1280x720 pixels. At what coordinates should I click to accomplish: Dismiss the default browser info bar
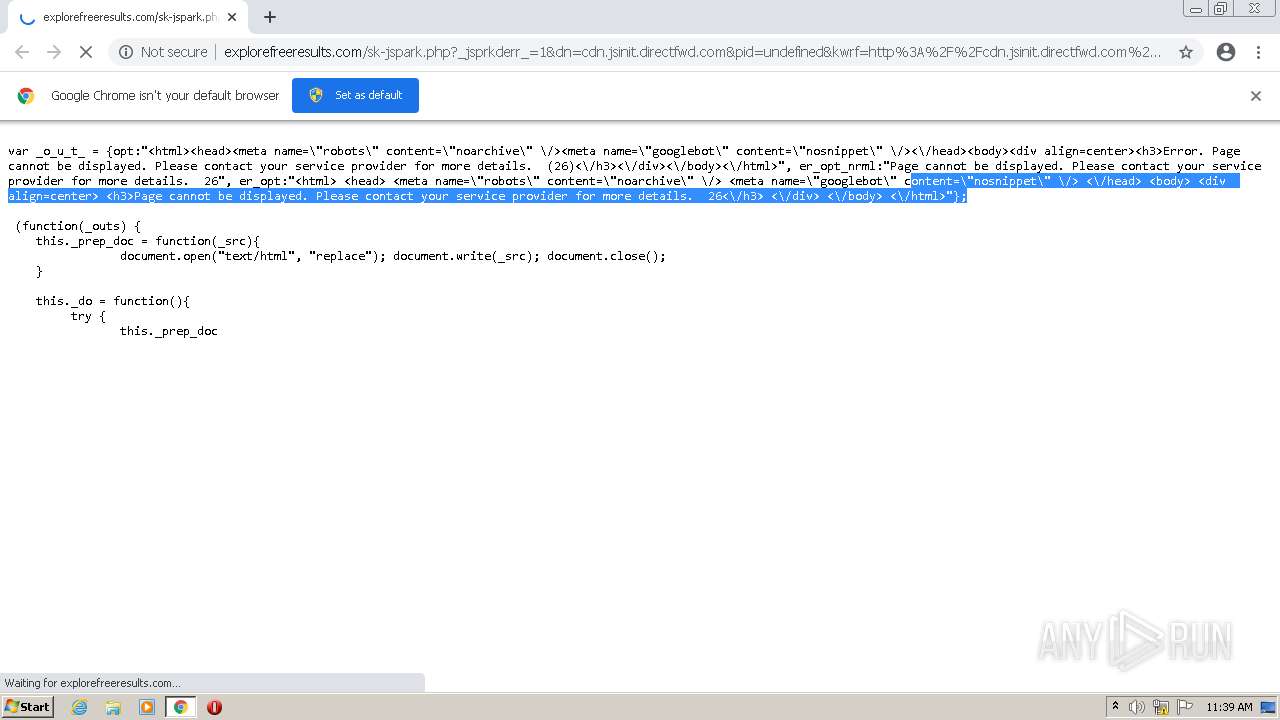click(1256, 95)
